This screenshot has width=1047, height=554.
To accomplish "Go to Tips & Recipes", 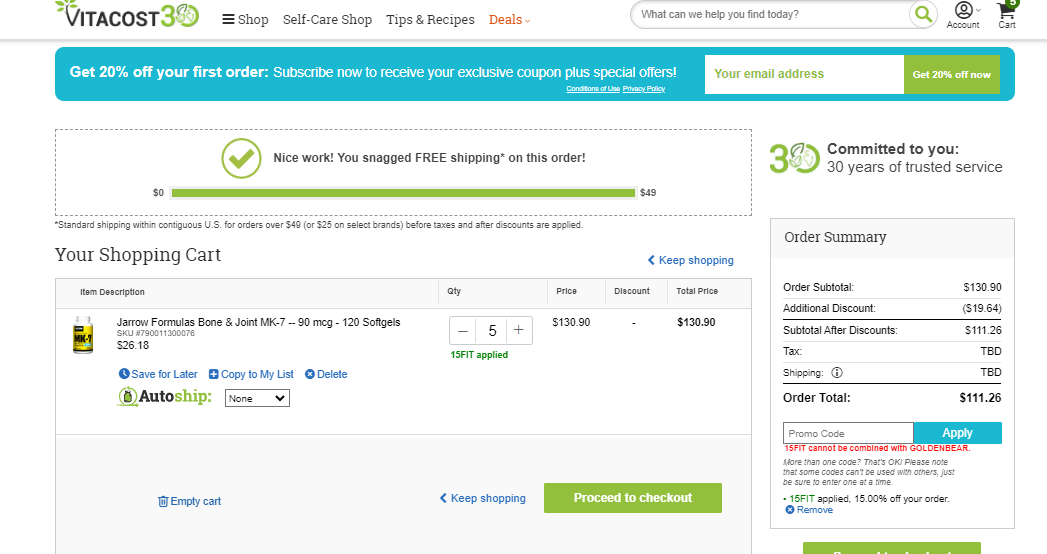I will coord(430,20).
